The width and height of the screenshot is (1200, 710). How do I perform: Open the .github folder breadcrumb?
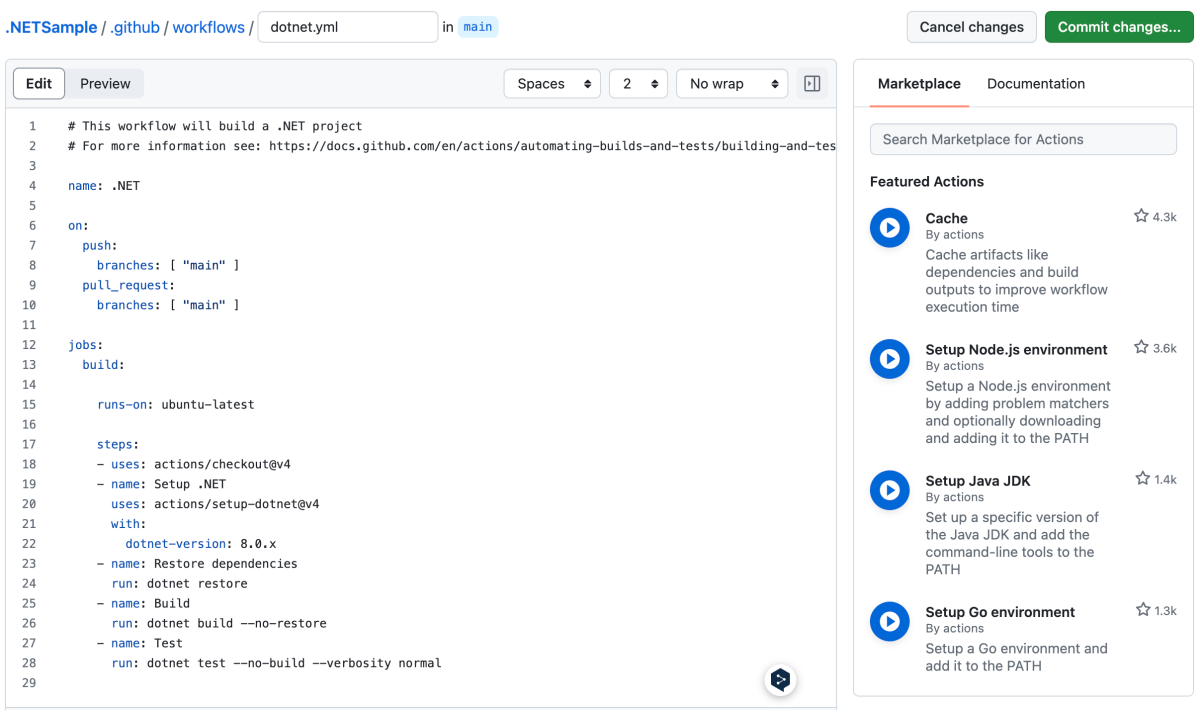[x=135, y=27]
